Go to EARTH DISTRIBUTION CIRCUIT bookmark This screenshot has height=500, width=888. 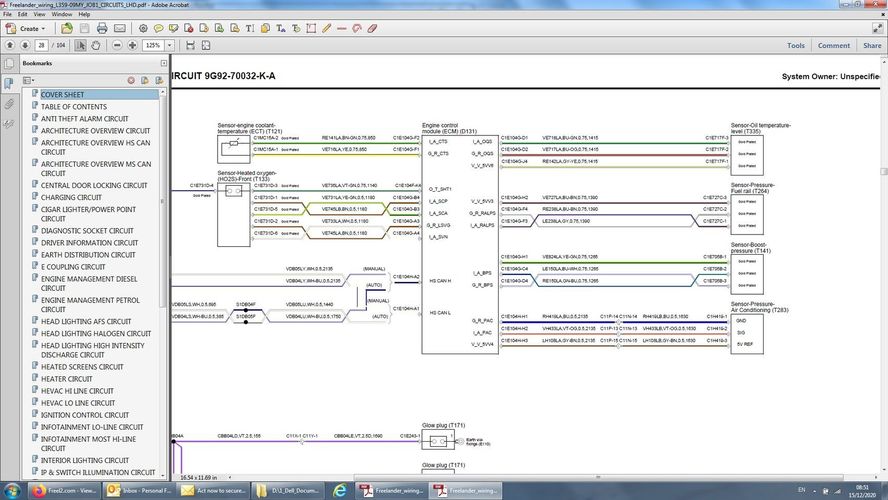coord(88,255)
